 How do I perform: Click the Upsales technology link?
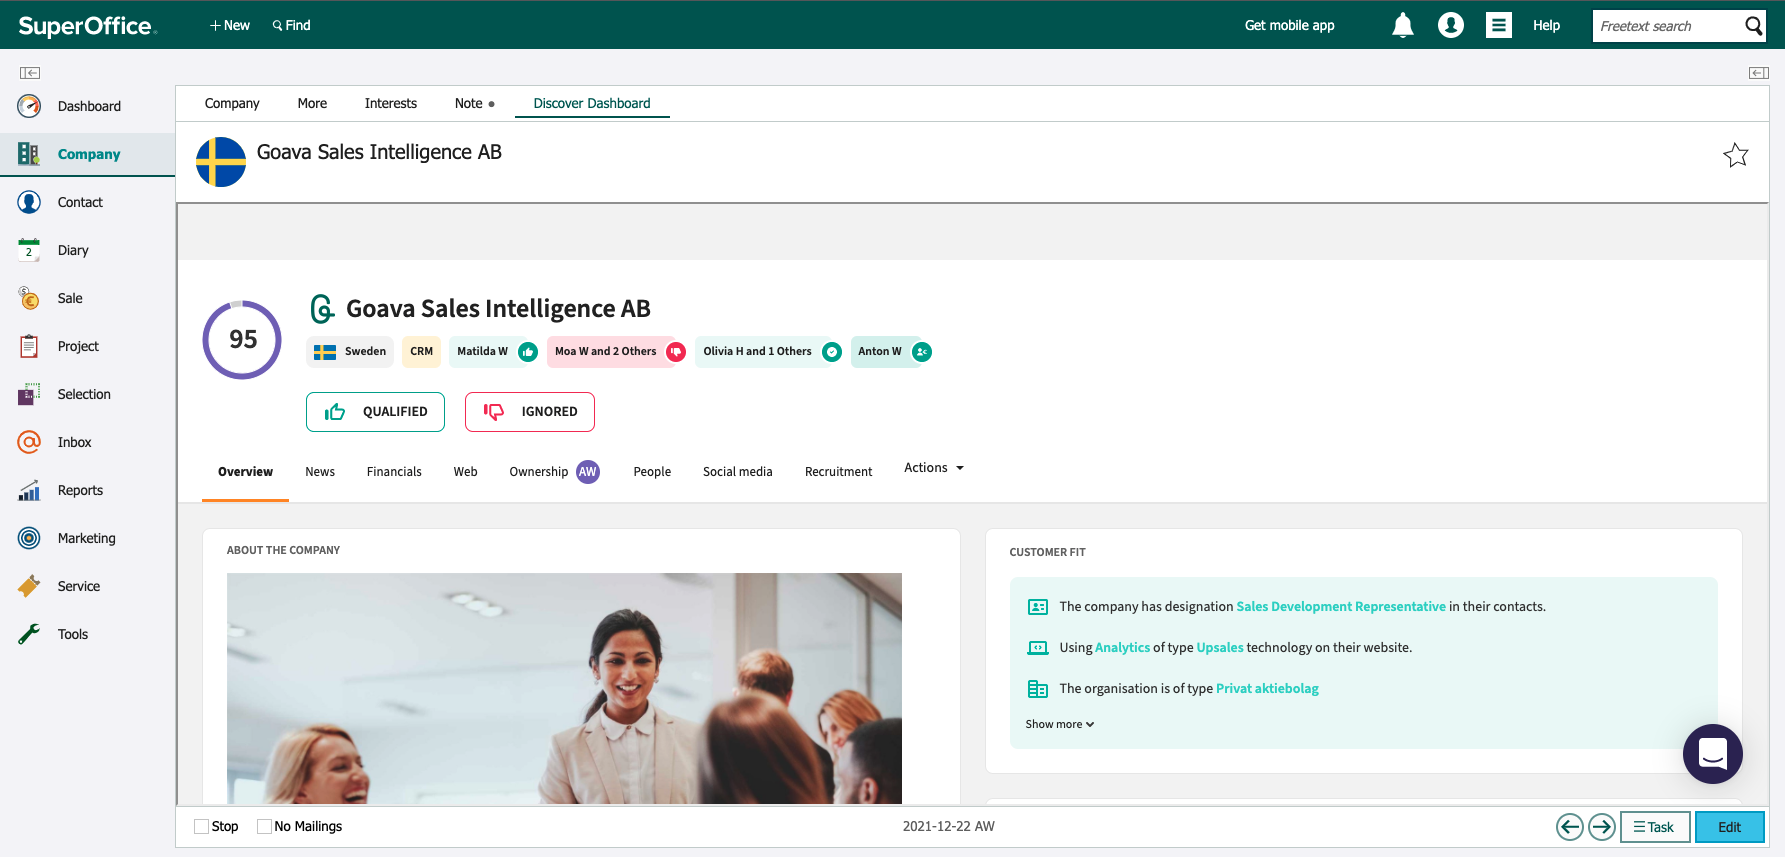pos(1220,648)
